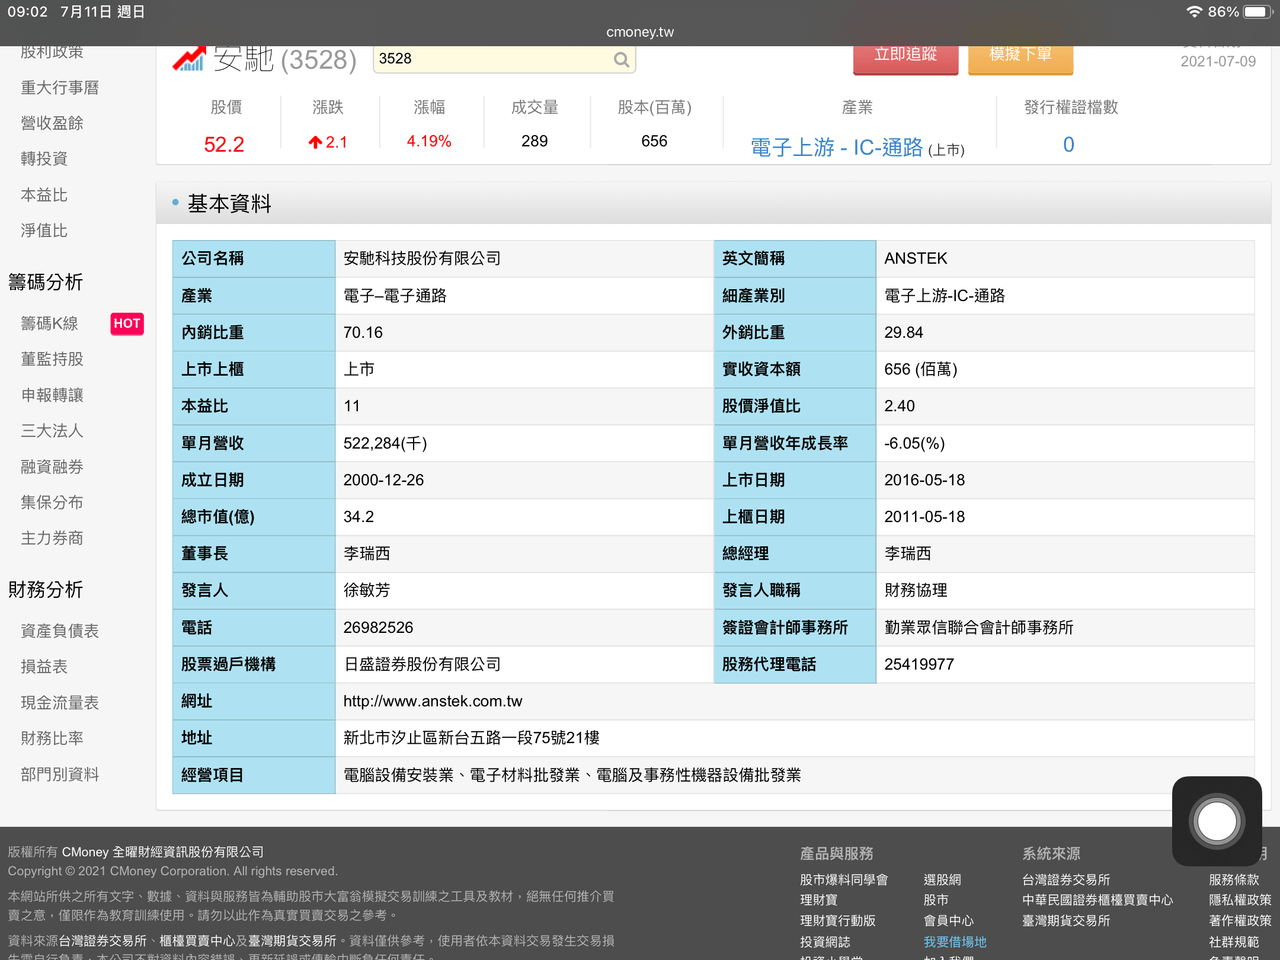Open 營收盈餘 in the sidebar
1280x960 pixels.
pos(52,123)
